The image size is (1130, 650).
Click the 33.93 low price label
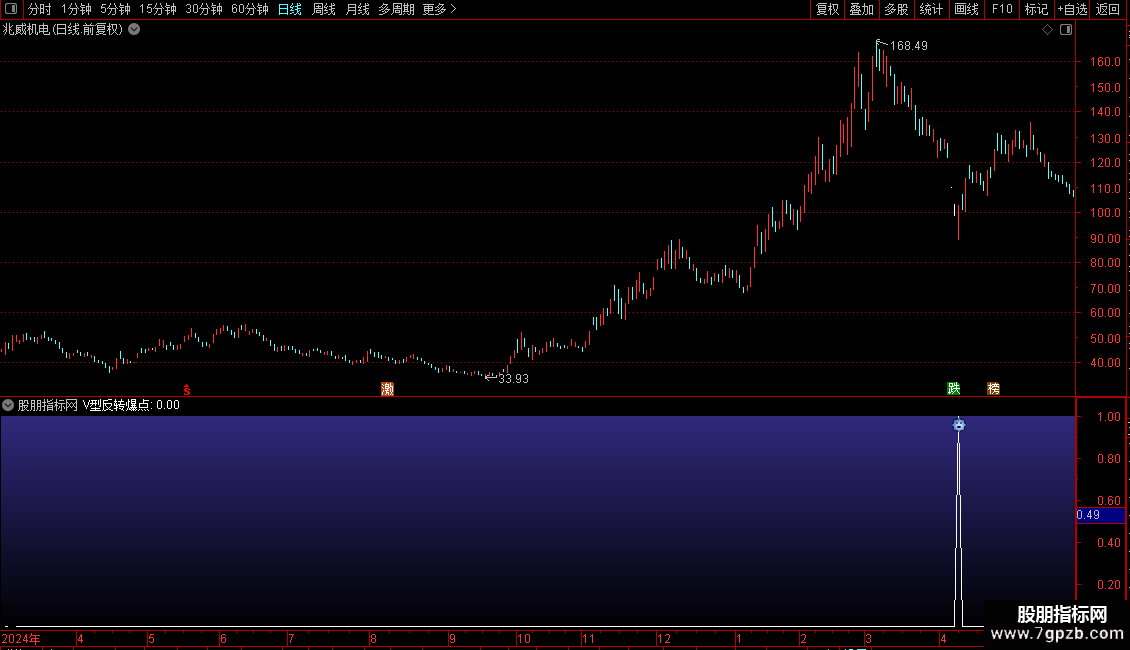point(513,379)
